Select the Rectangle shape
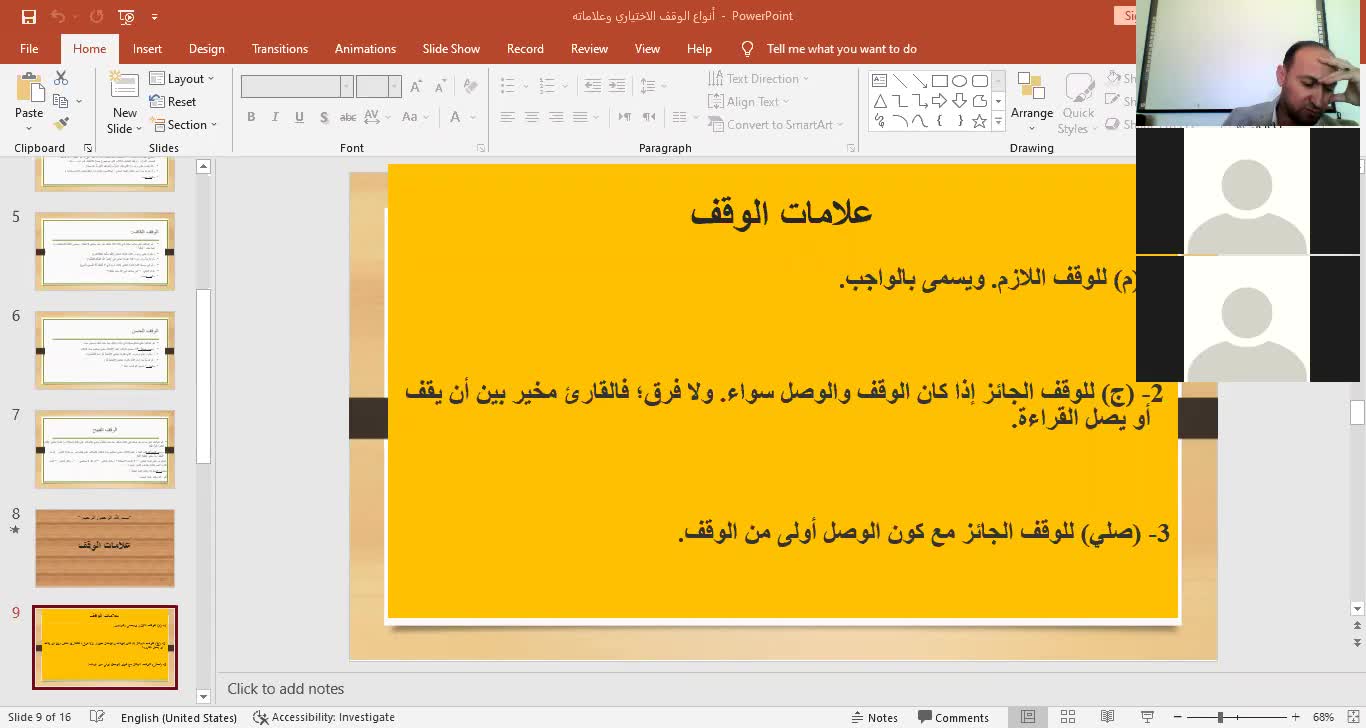This screenshot has height=728, width=1366. tap(939, 81)
